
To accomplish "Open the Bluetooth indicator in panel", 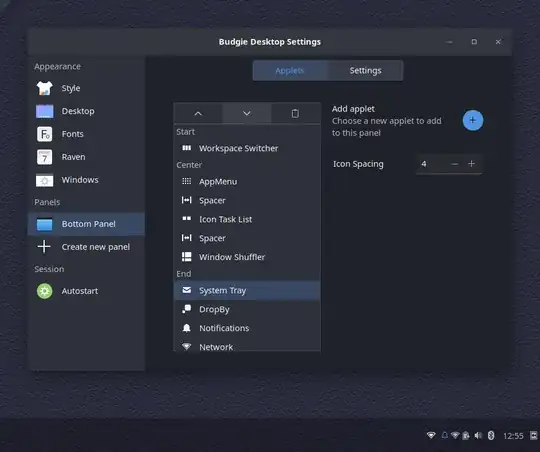I will pyautogui.click(x=491, y=435).
